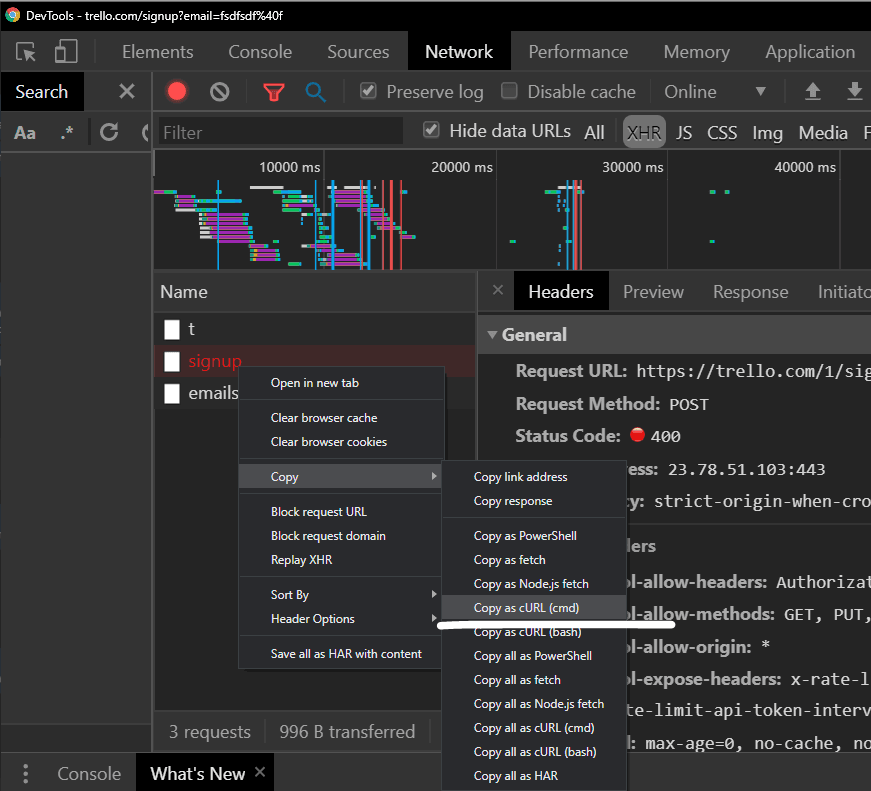The height and width of the screenshot is (791, 871).
Task: Open the Application tab
Action: [x=810, y=52]
